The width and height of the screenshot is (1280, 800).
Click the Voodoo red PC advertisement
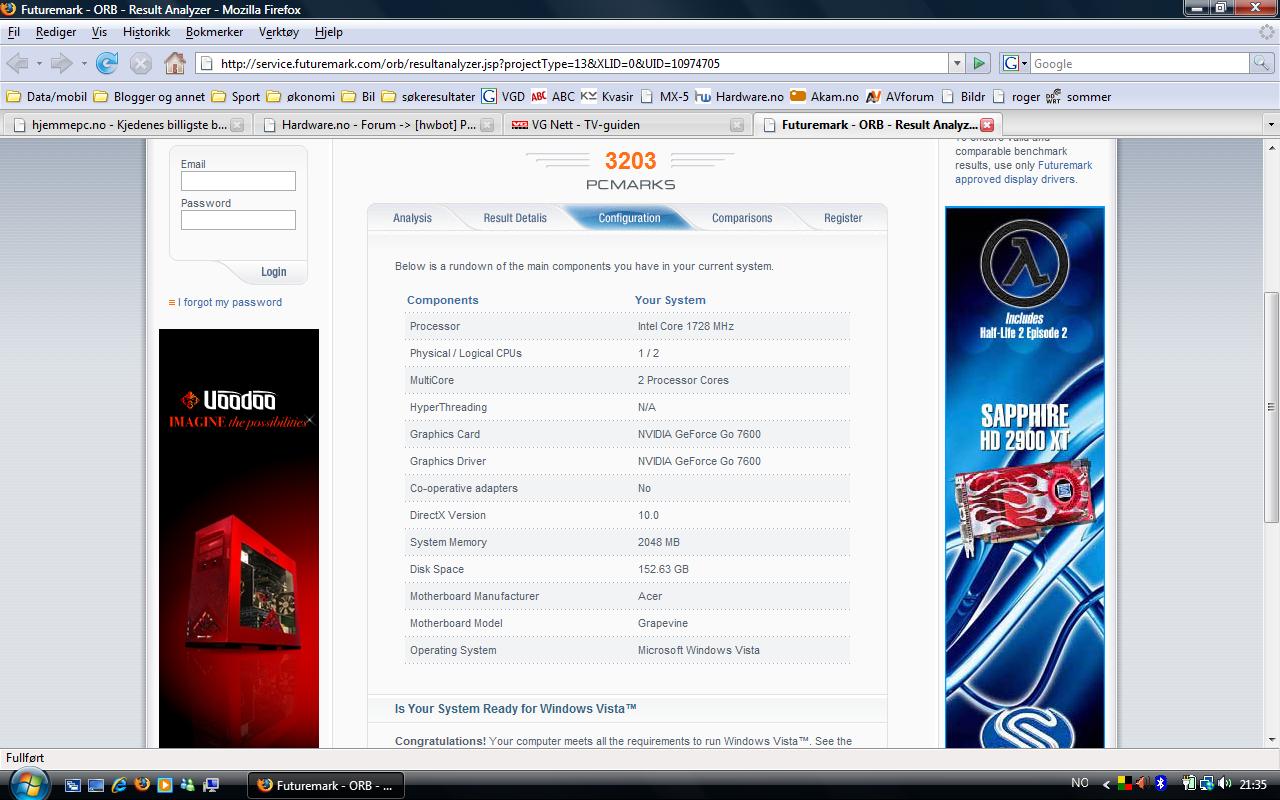pos(239,538)
